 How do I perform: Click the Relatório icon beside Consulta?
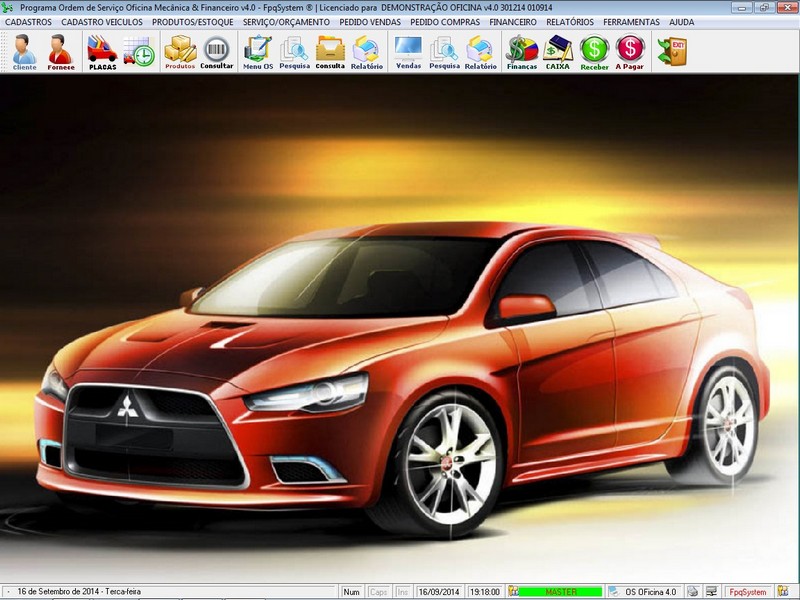pyautogui.click(x=366, y=52)
